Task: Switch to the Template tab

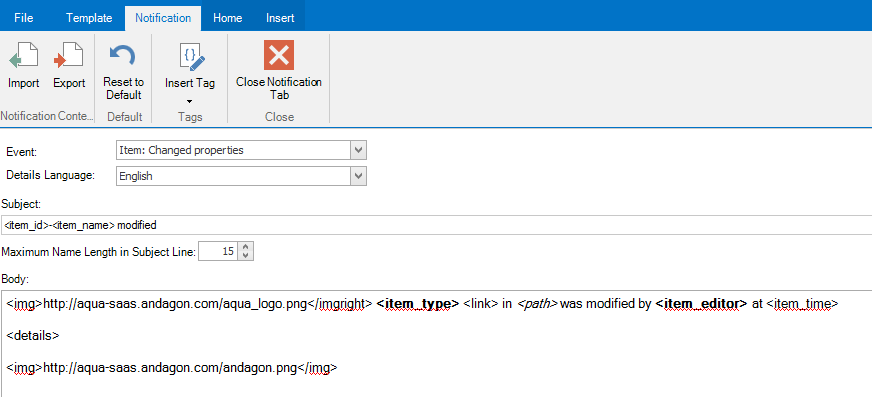Action: tap(89, 18)
